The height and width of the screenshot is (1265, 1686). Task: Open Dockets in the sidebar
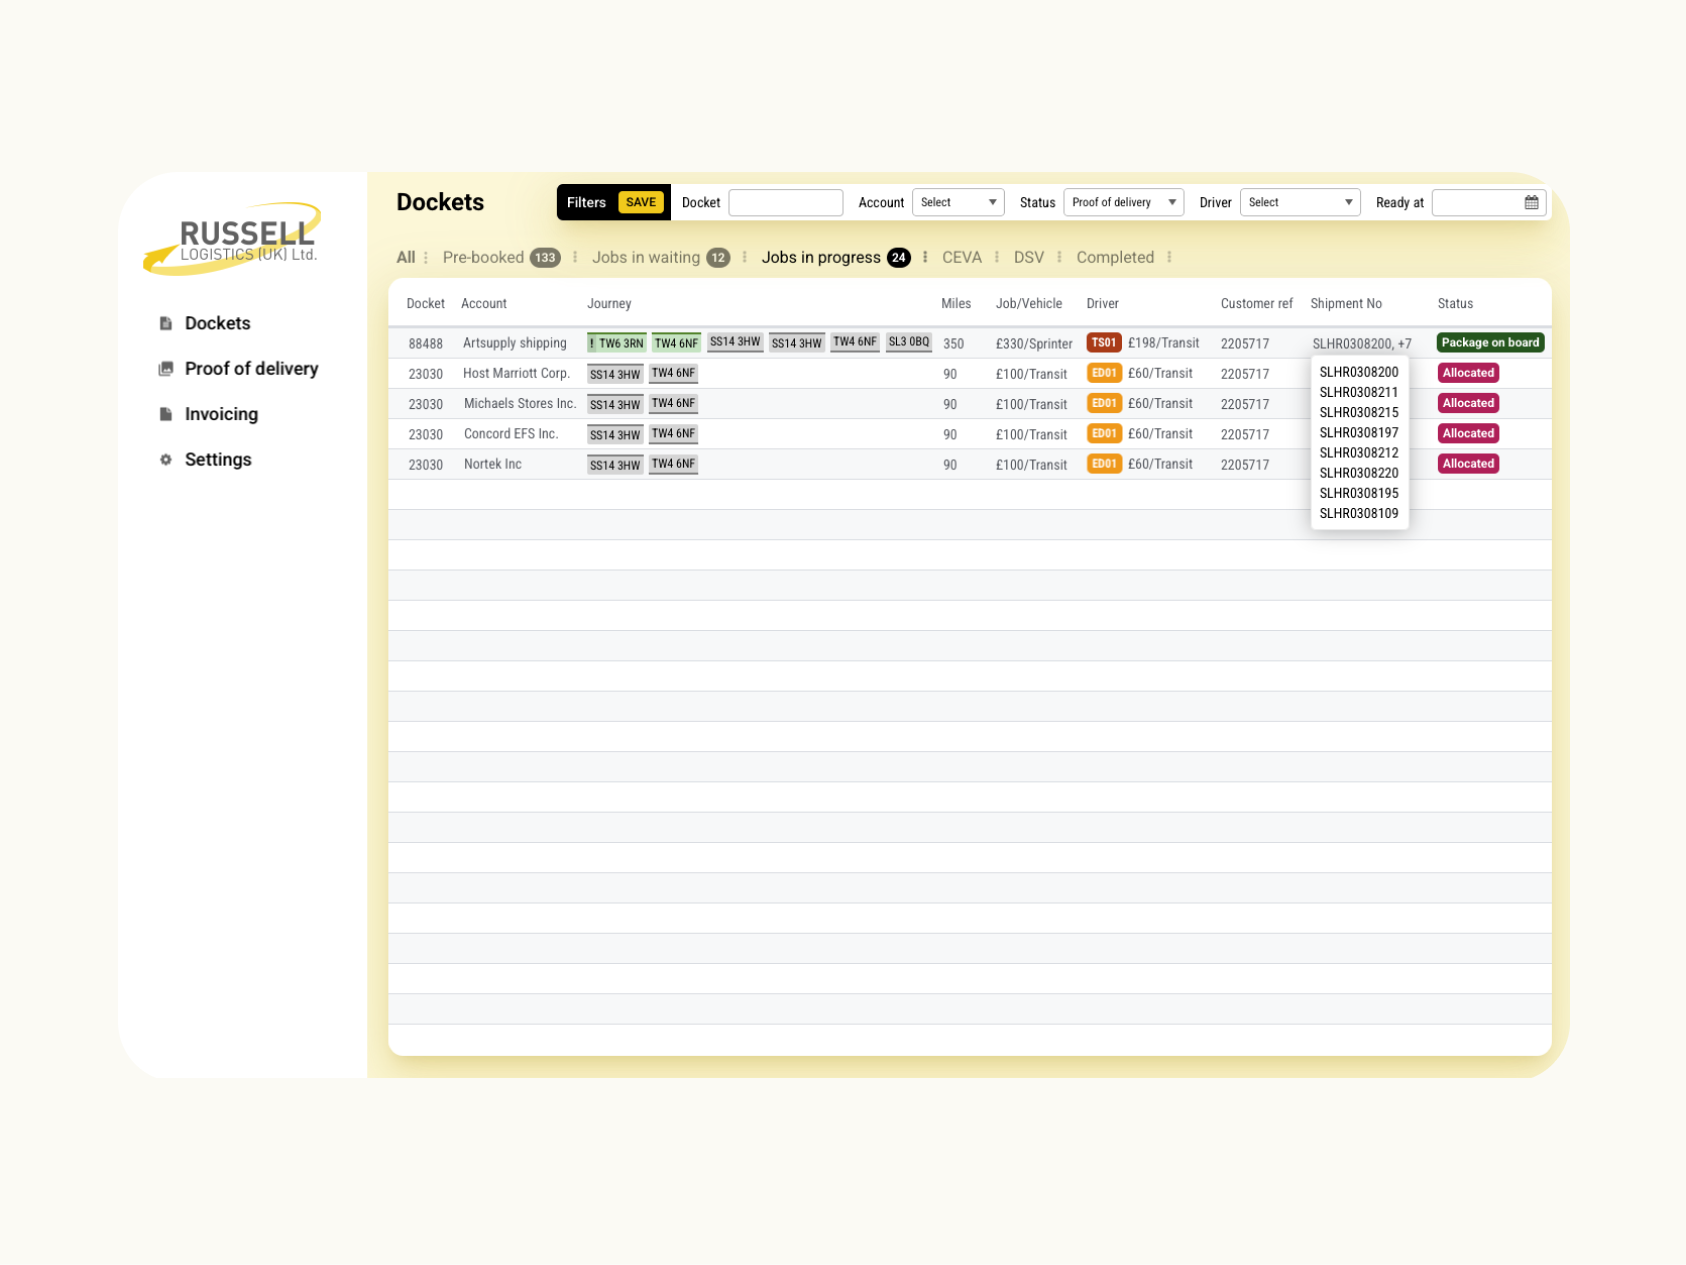217,323
